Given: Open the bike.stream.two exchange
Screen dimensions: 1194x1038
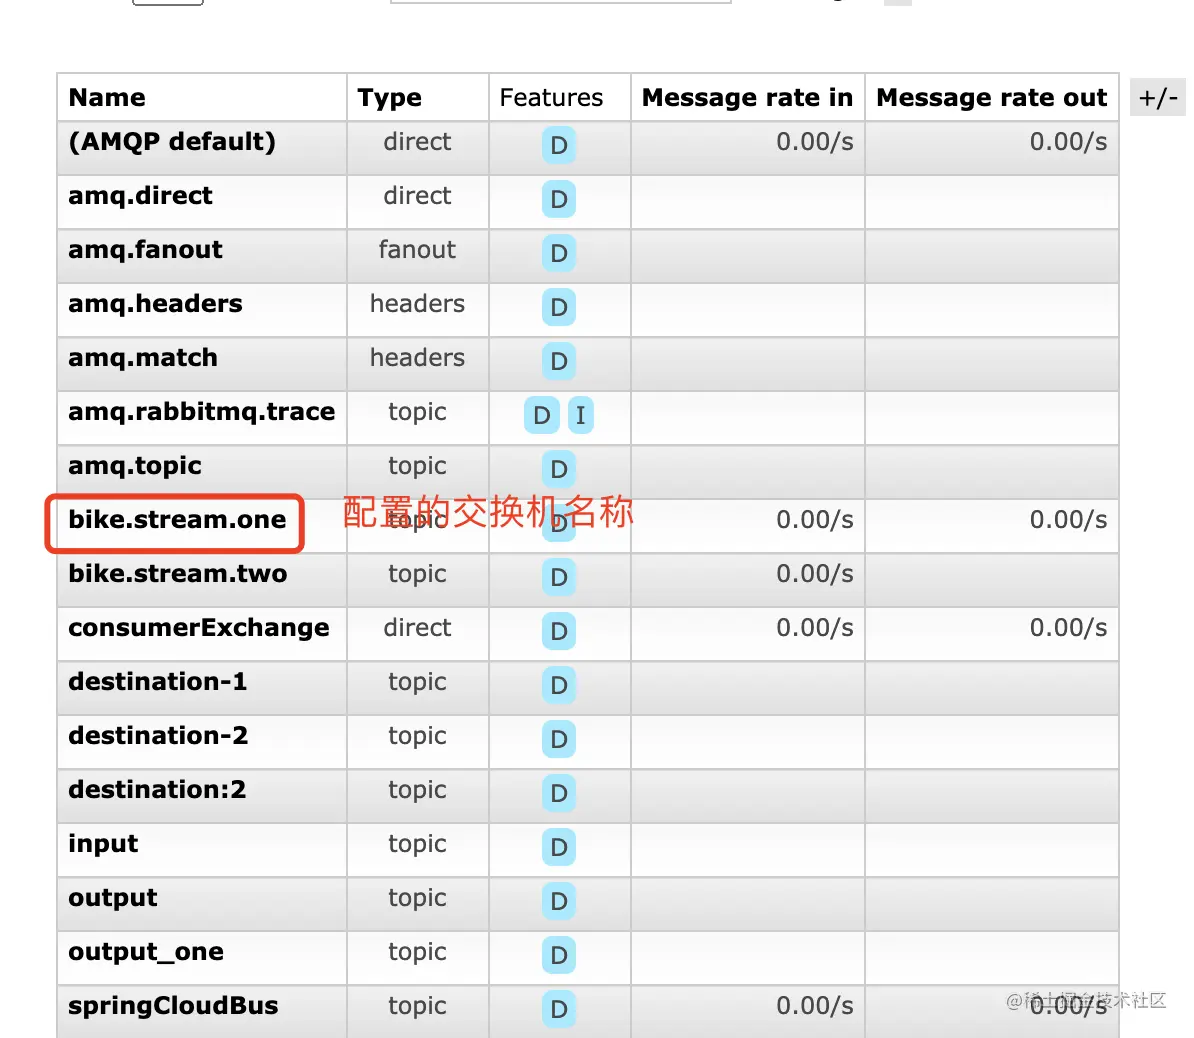Looking at the screenshot, I should pos(177,573).
